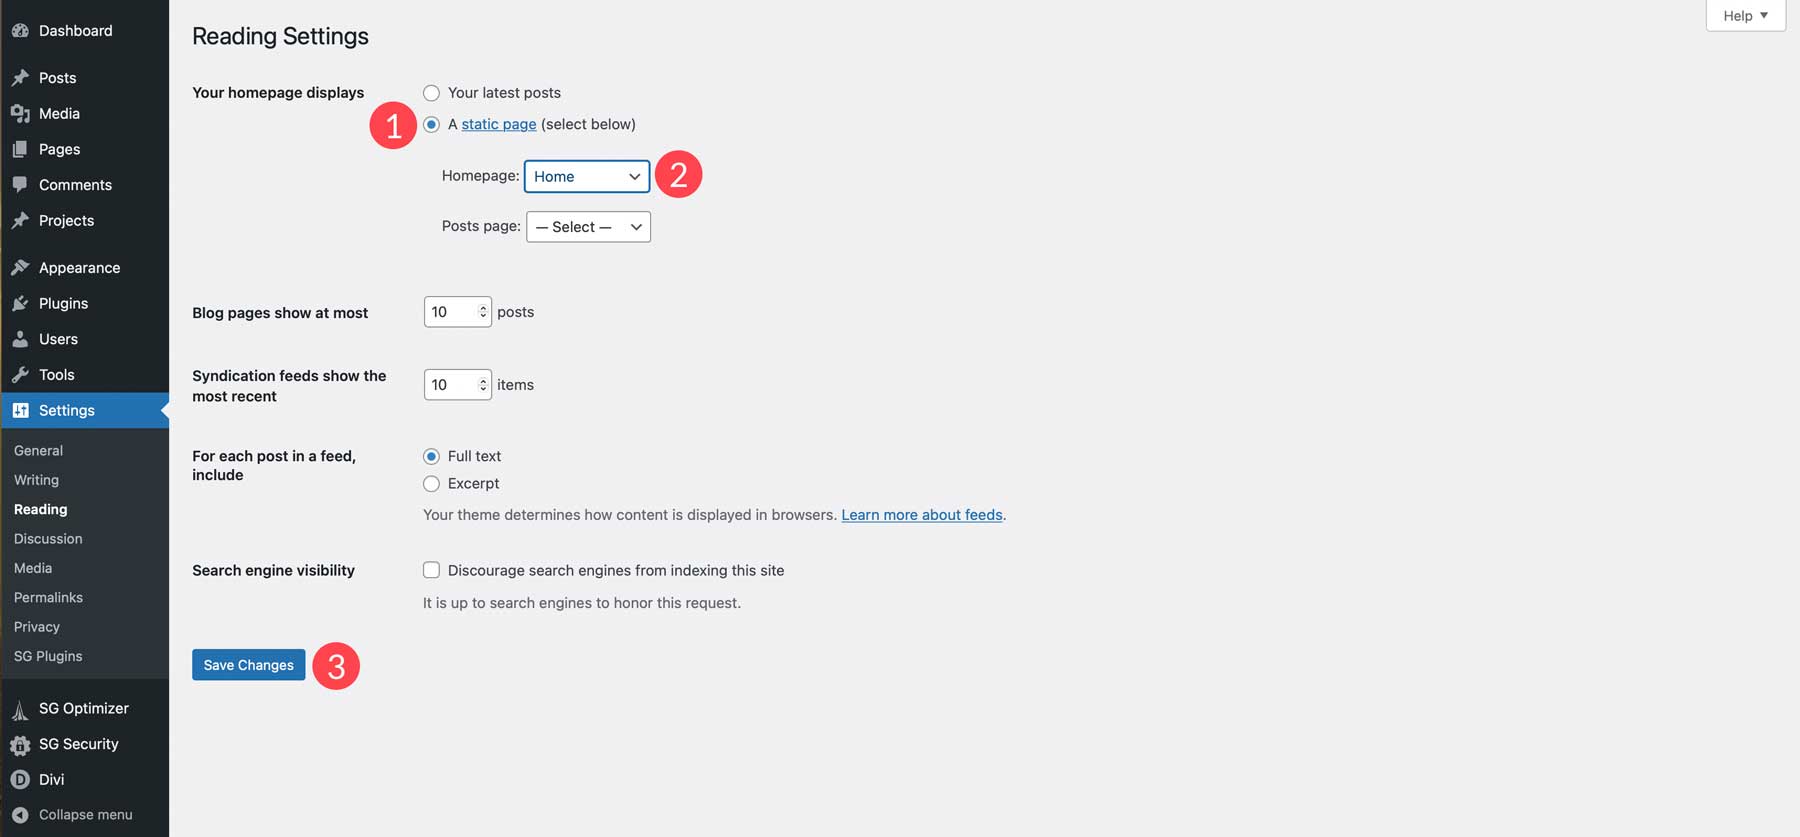Choose 'Excerpt' feed option

[431, 484]
